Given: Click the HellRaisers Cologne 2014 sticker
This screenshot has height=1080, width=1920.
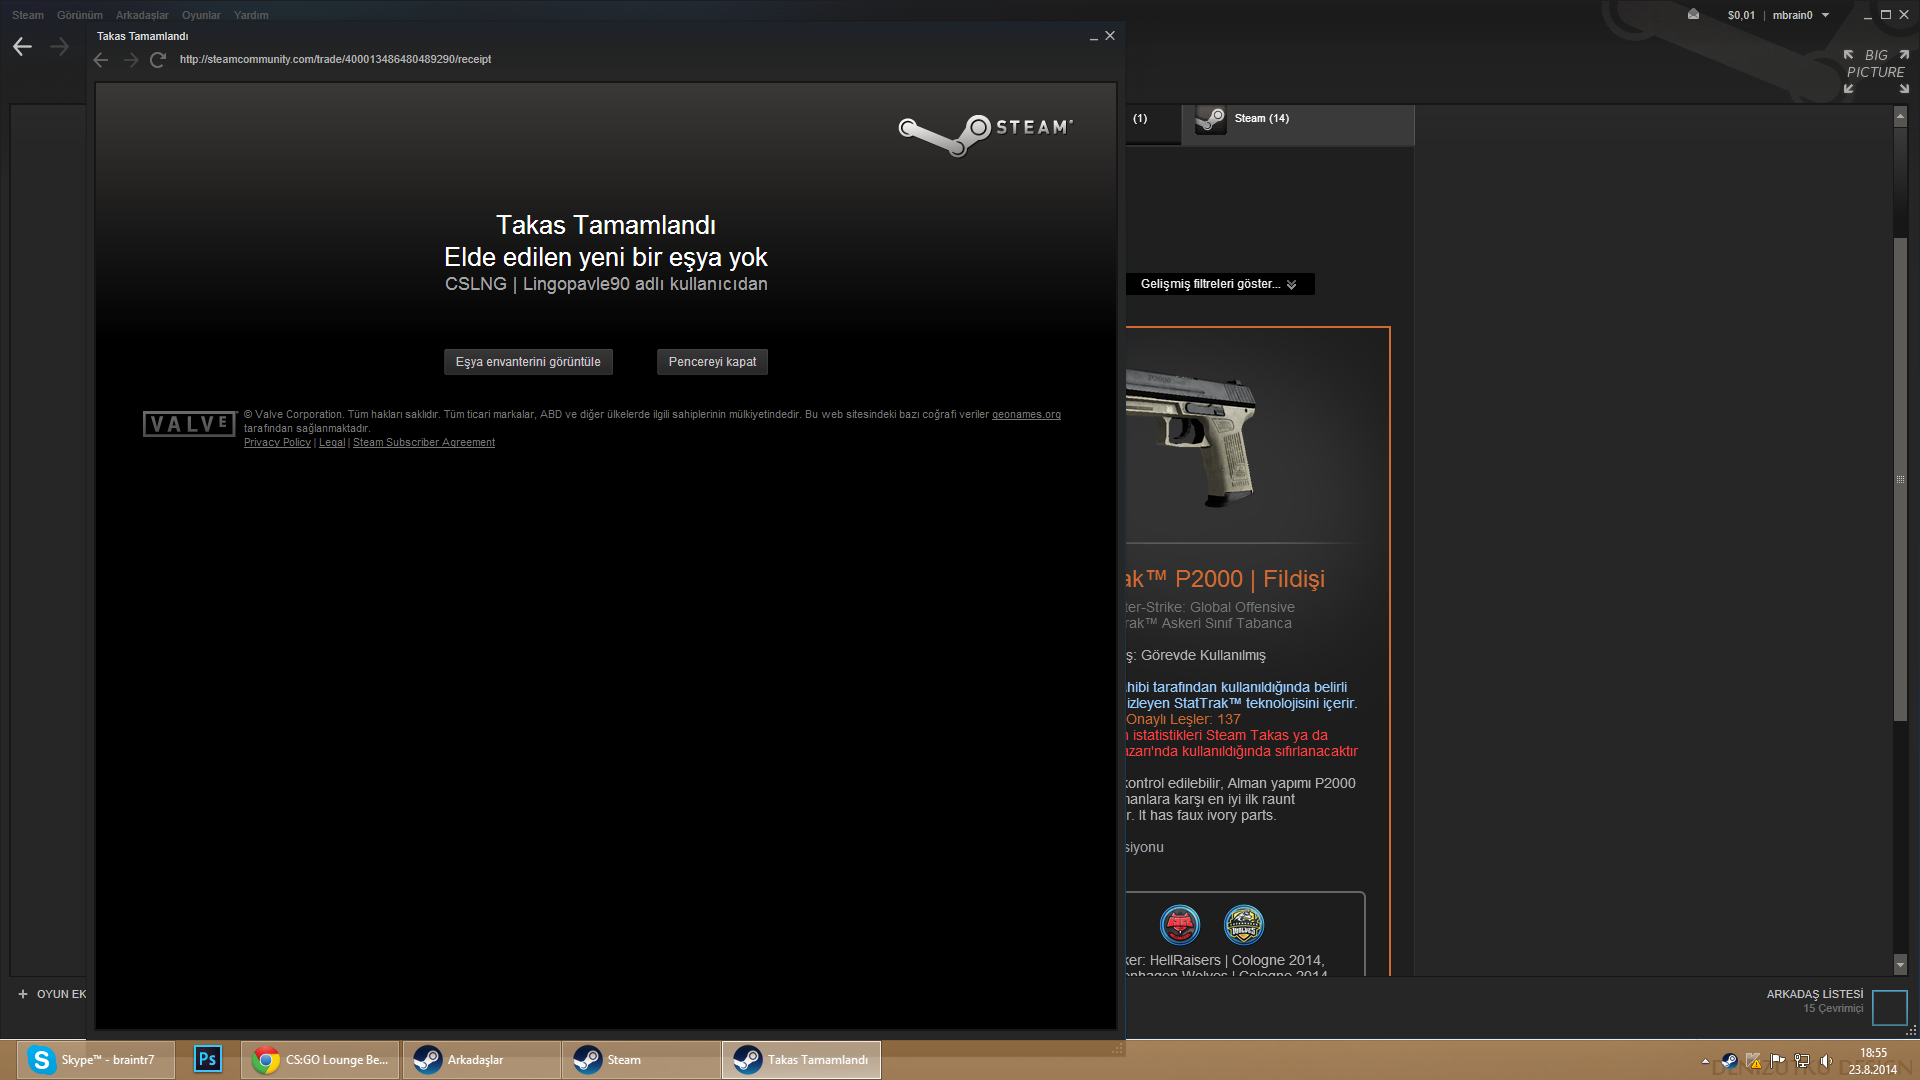Looking at the screenshot, I should [1180, 925].
